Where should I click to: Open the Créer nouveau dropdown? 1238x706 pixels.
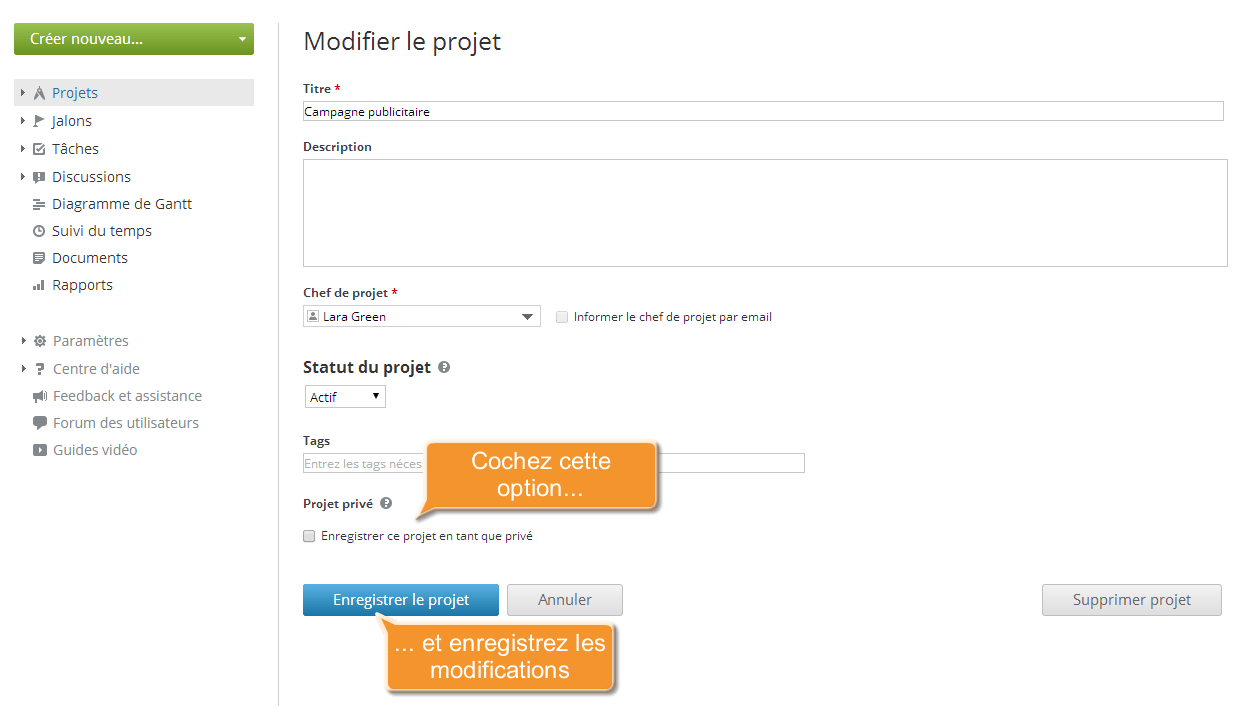pyautogui.click(x=134, y=39)
